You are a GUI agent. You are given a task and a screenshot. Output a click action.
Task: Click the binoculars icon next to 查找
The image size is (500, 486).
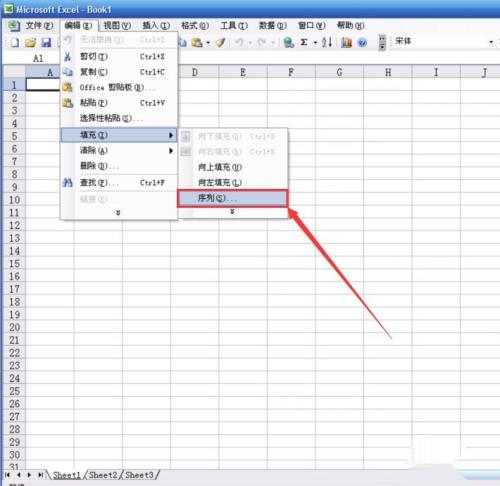[68, 182]
